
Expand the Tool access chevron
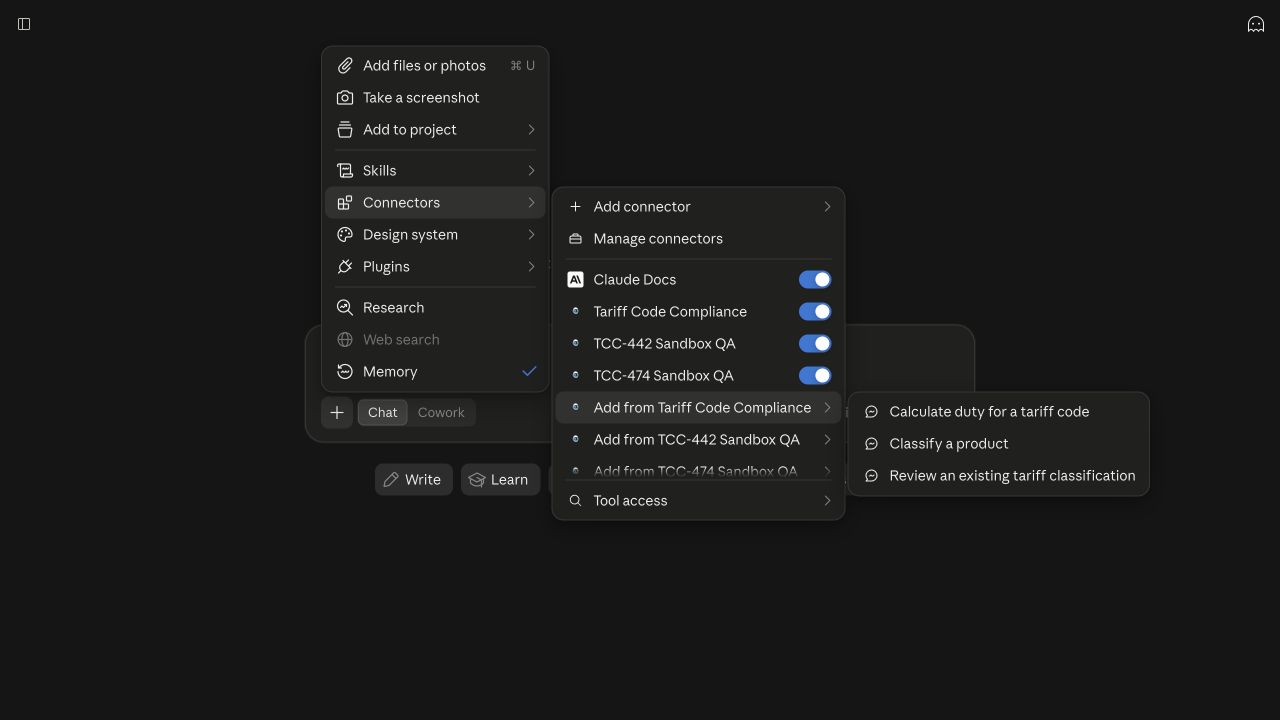[827, 501]
